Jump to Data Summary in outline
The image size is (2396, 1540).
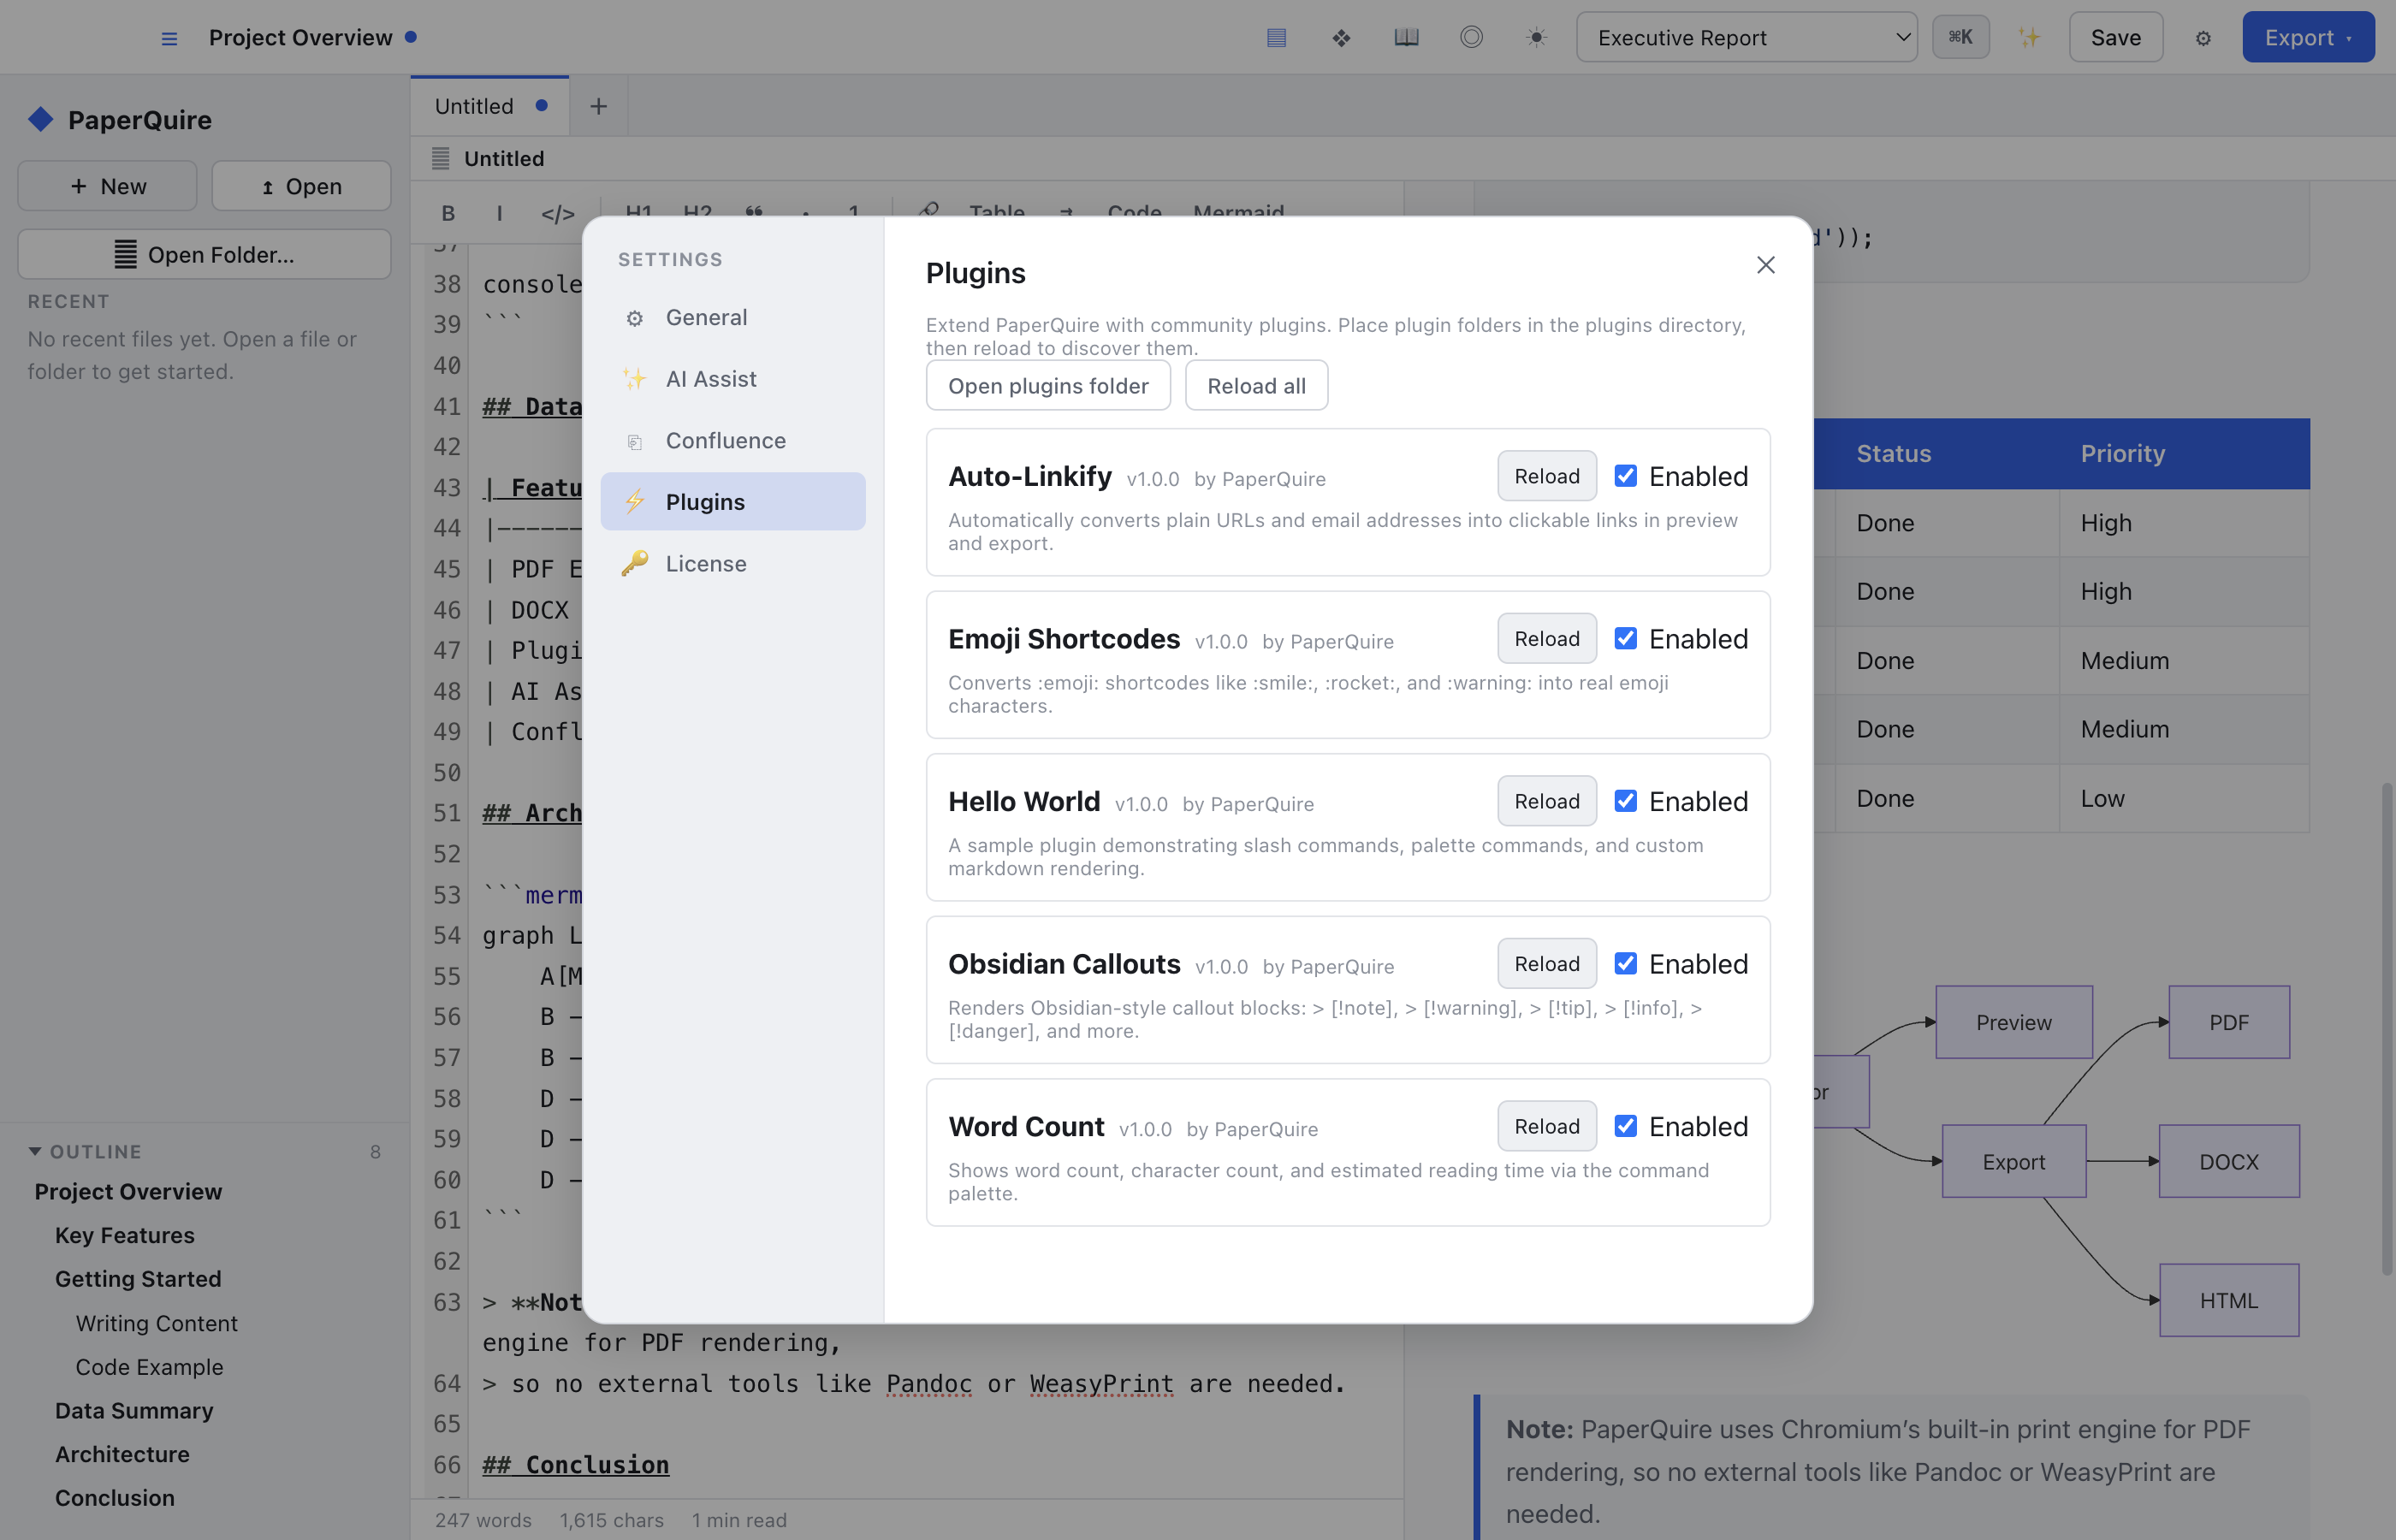click(x=134, y=1410)
